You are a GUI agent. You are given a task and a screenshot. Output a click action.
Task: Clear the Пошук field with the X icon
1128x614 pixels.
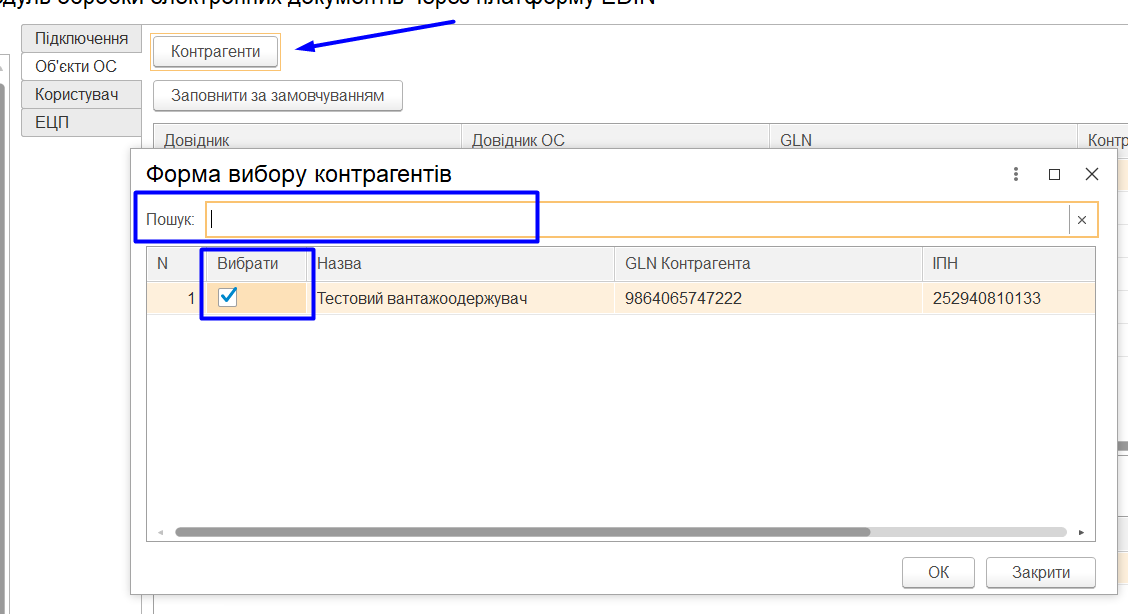(x=1082, y=220)
